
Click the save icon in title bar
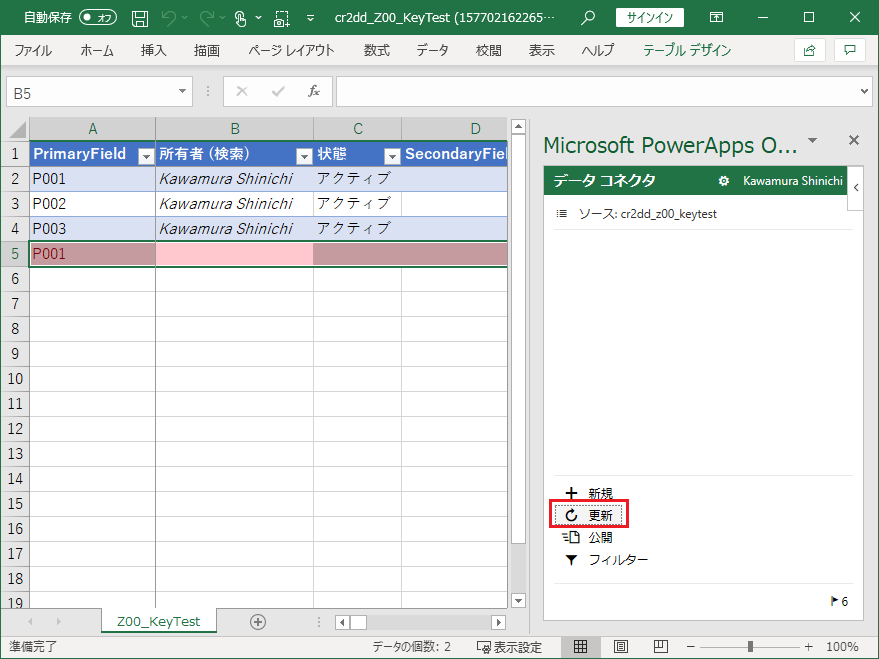pos(140,18)
